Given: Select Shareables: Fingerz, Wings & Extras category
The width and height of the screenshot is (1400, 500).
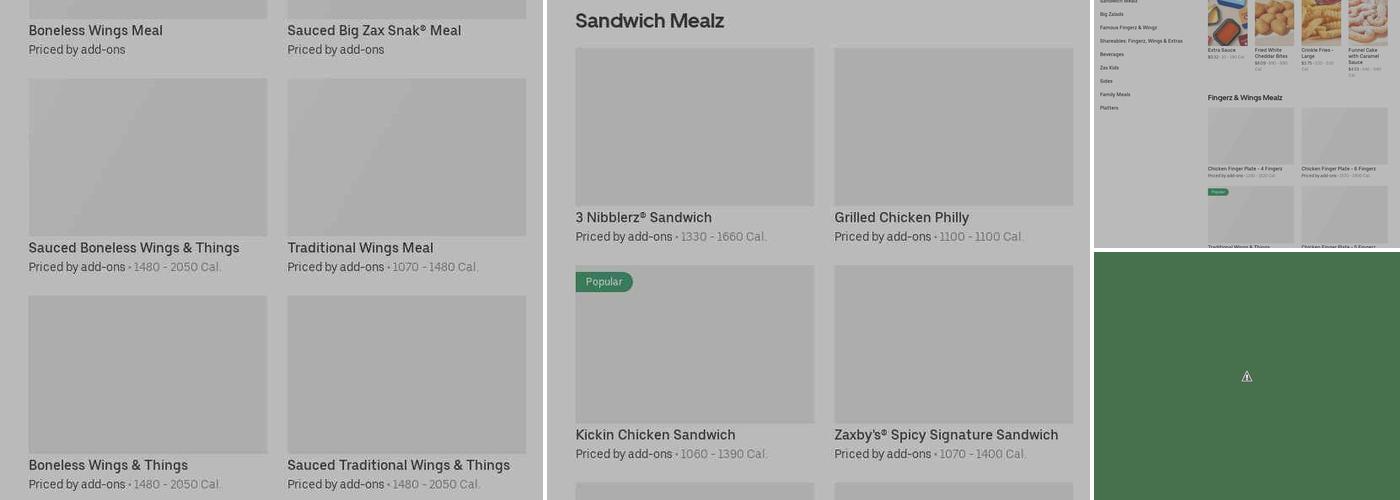Looking at the screenshot, I should 1141,41.
